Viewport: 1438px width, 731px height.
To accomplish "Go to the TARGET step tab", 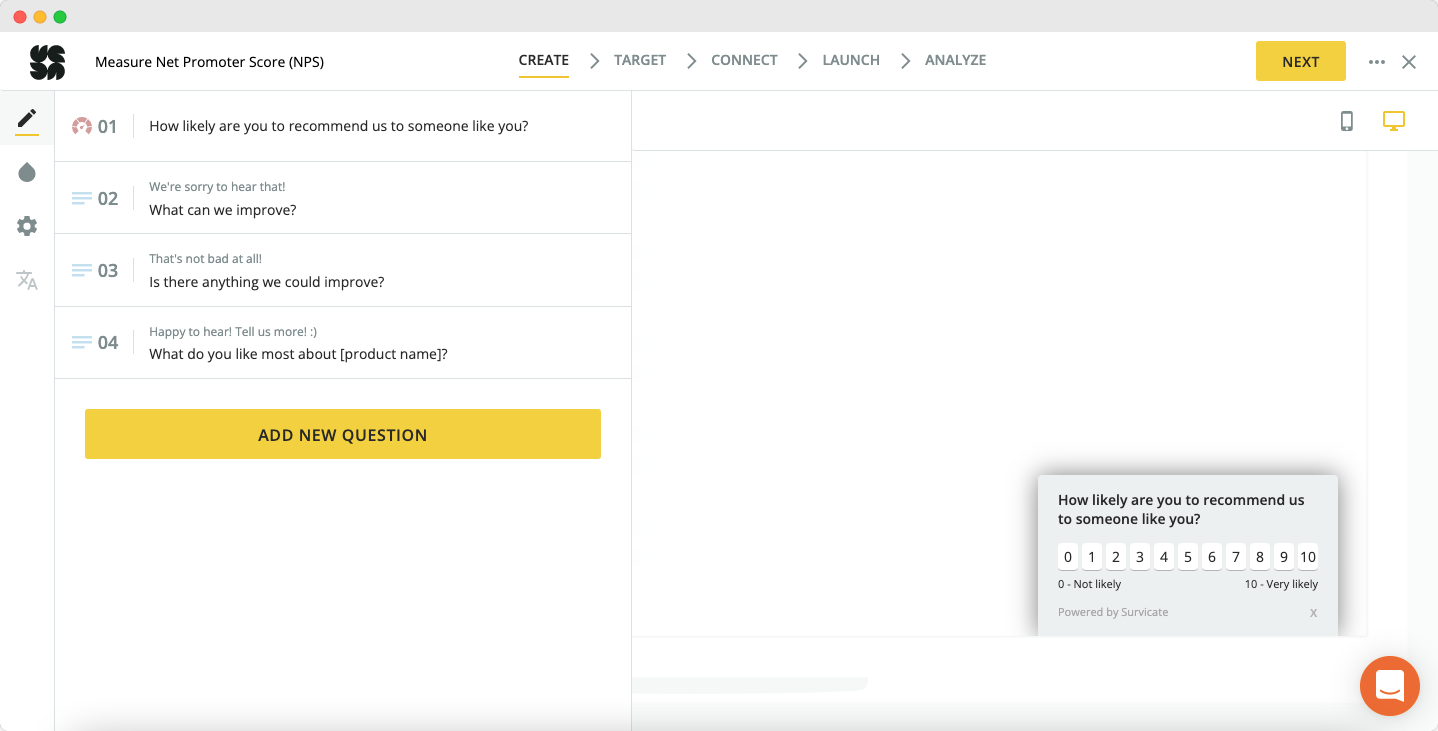I will (640, 60).
